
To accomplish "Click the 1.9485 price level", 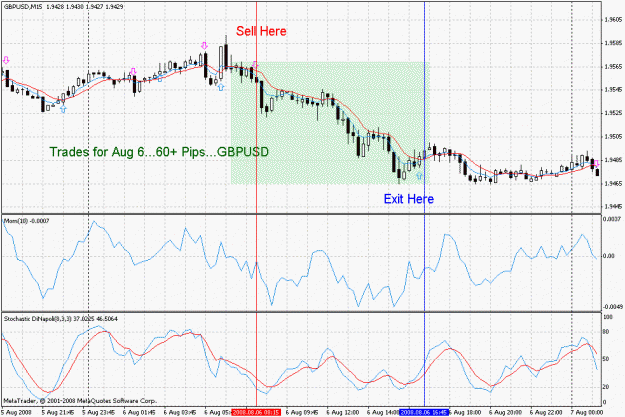I will pos(613,160).
